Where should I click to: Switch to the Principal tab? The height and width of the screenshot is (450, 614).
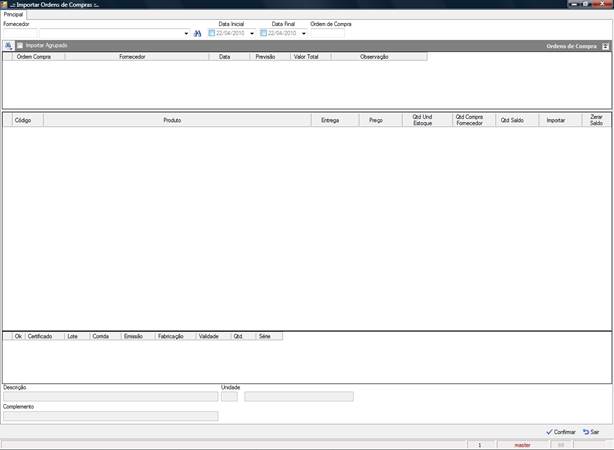pos(13,14)
